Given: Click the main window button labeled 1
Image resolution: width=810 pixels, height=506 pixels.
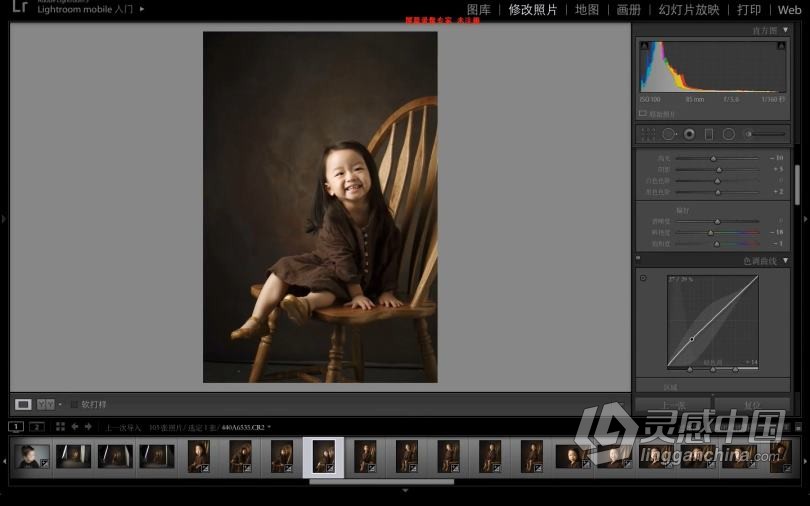Looking at the screenshot, I should click(x=16, y=426).
